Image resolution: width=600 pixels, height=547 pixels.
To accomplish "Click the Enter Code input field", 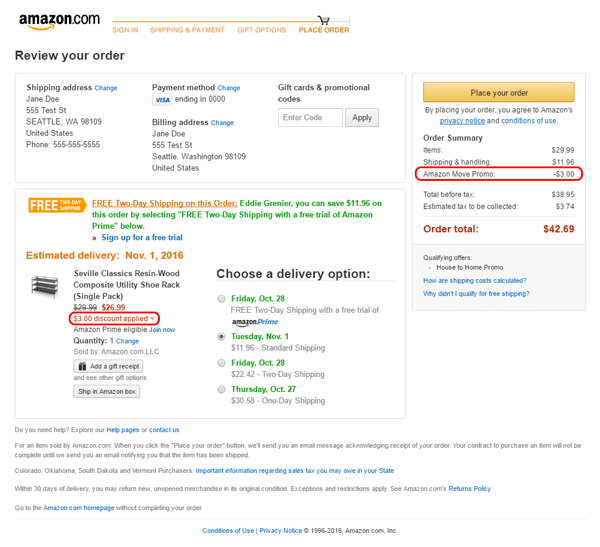I will (310, 118).
